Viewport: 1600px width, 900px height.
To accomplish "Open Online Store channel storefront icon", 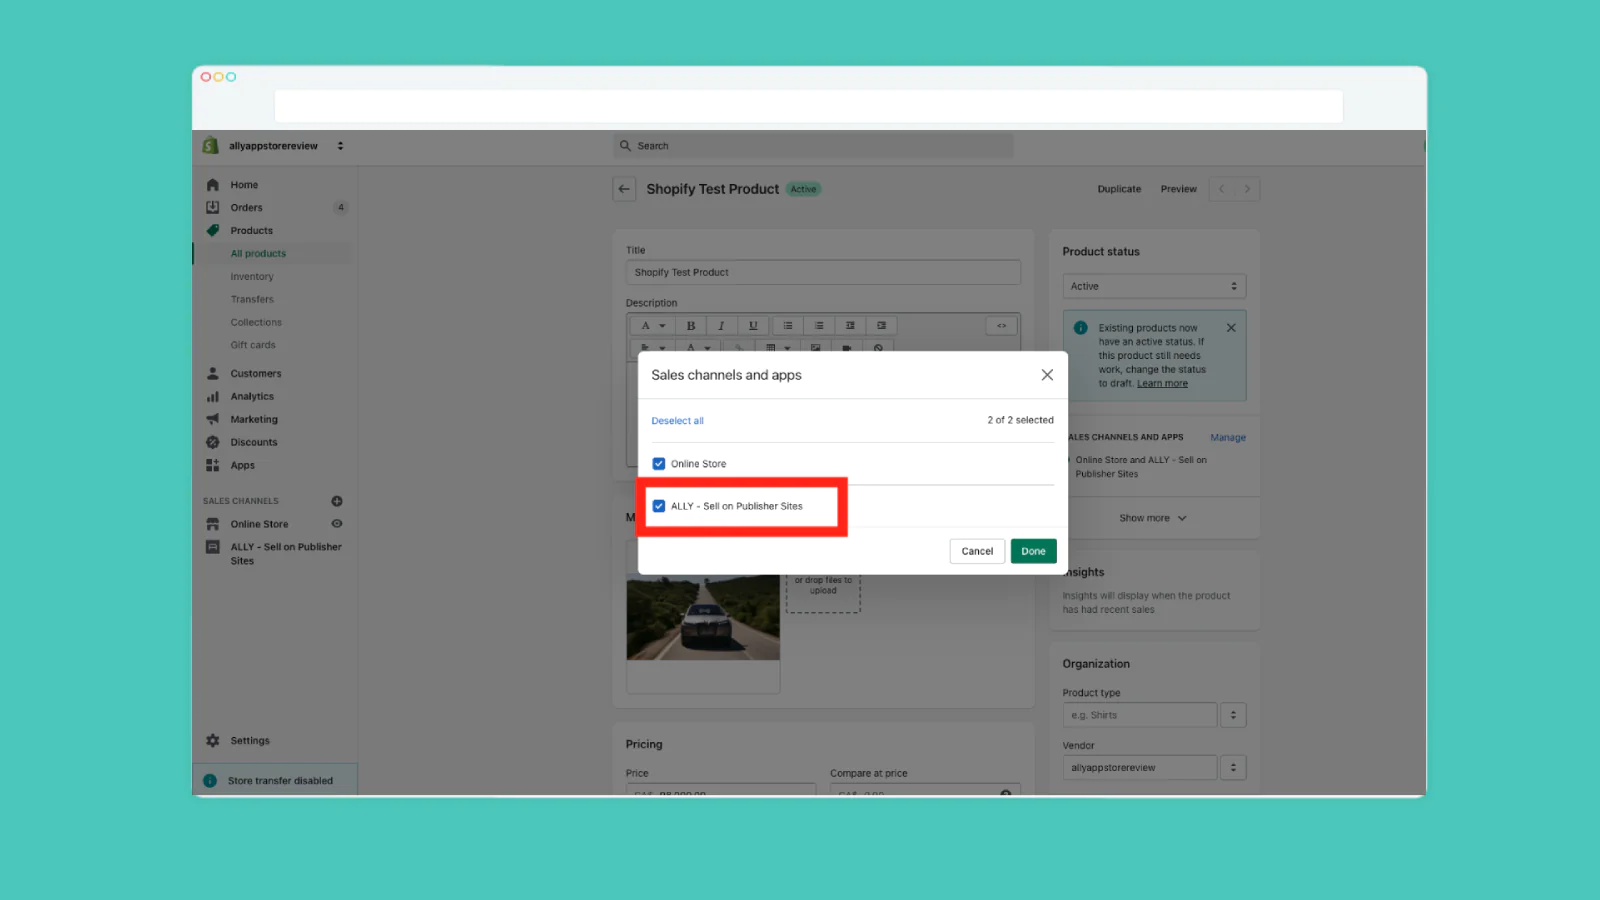I will point(212,524).
